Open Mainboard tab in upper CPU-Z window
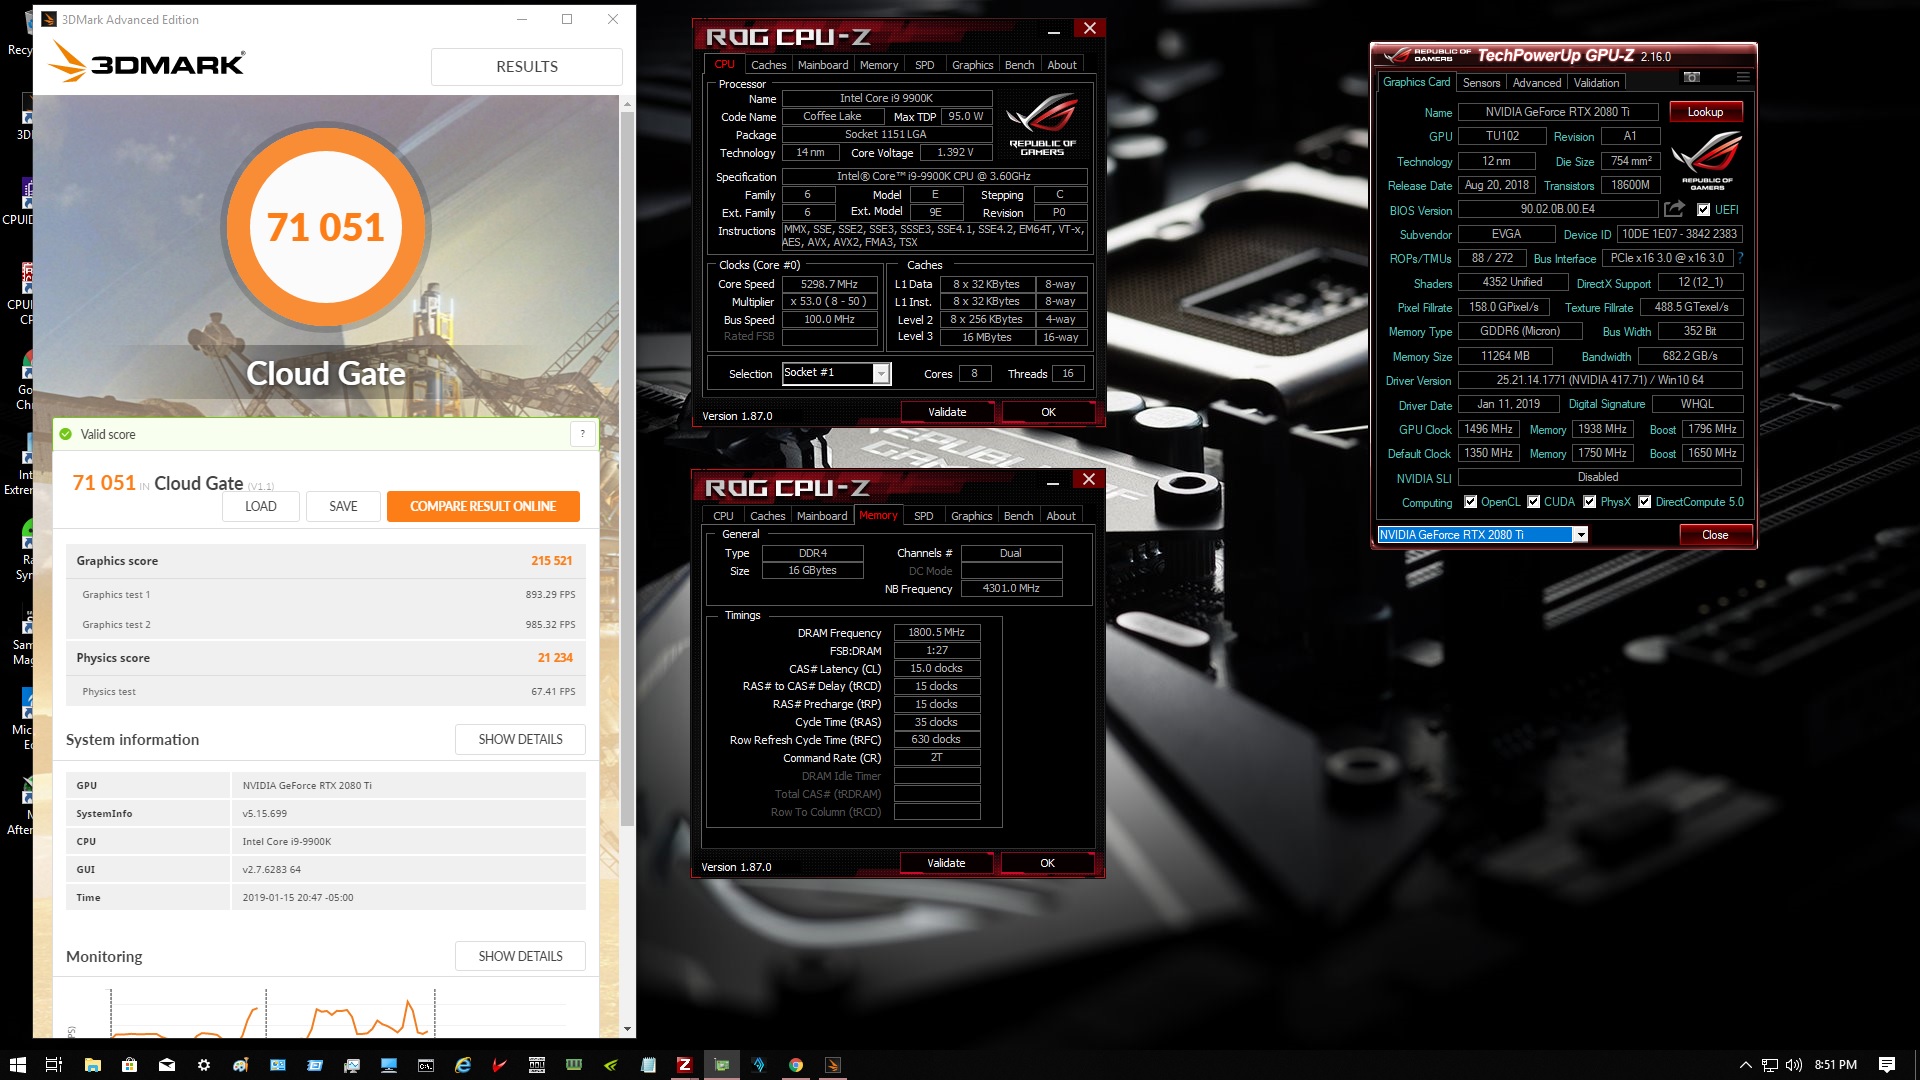 [x=823, y=65]
